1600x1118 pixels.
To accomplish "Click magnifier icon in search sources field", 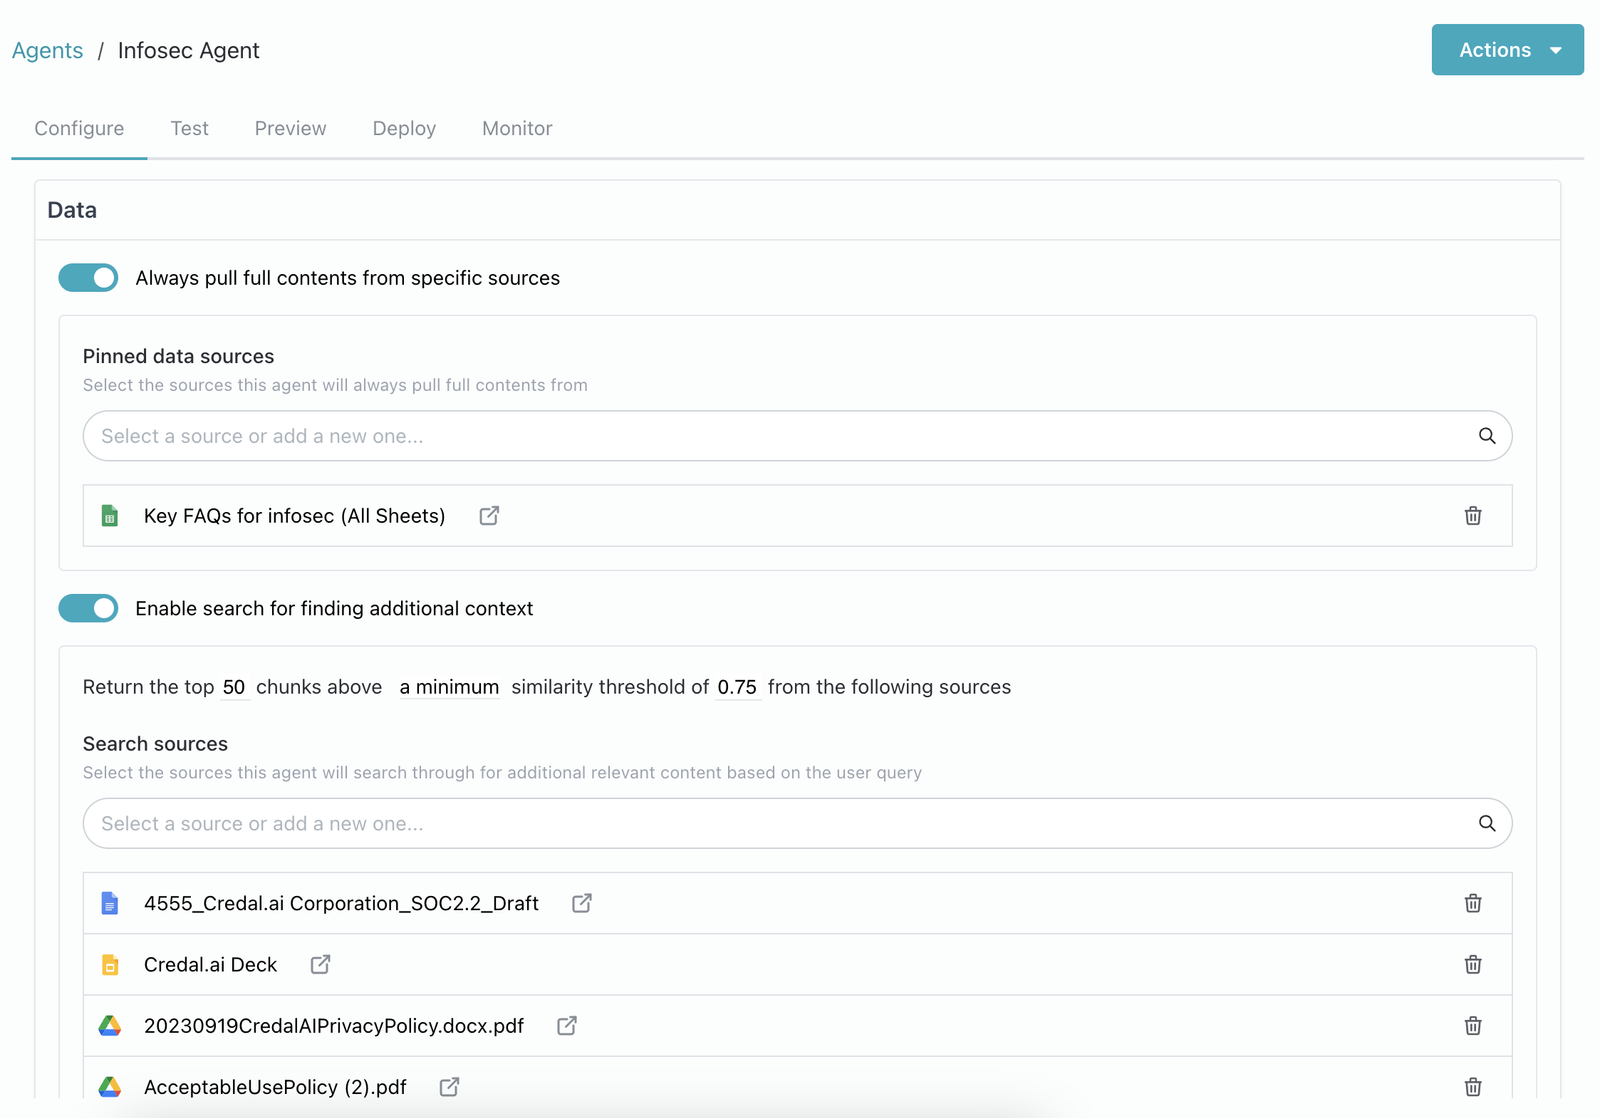I will click(1487, 823).
